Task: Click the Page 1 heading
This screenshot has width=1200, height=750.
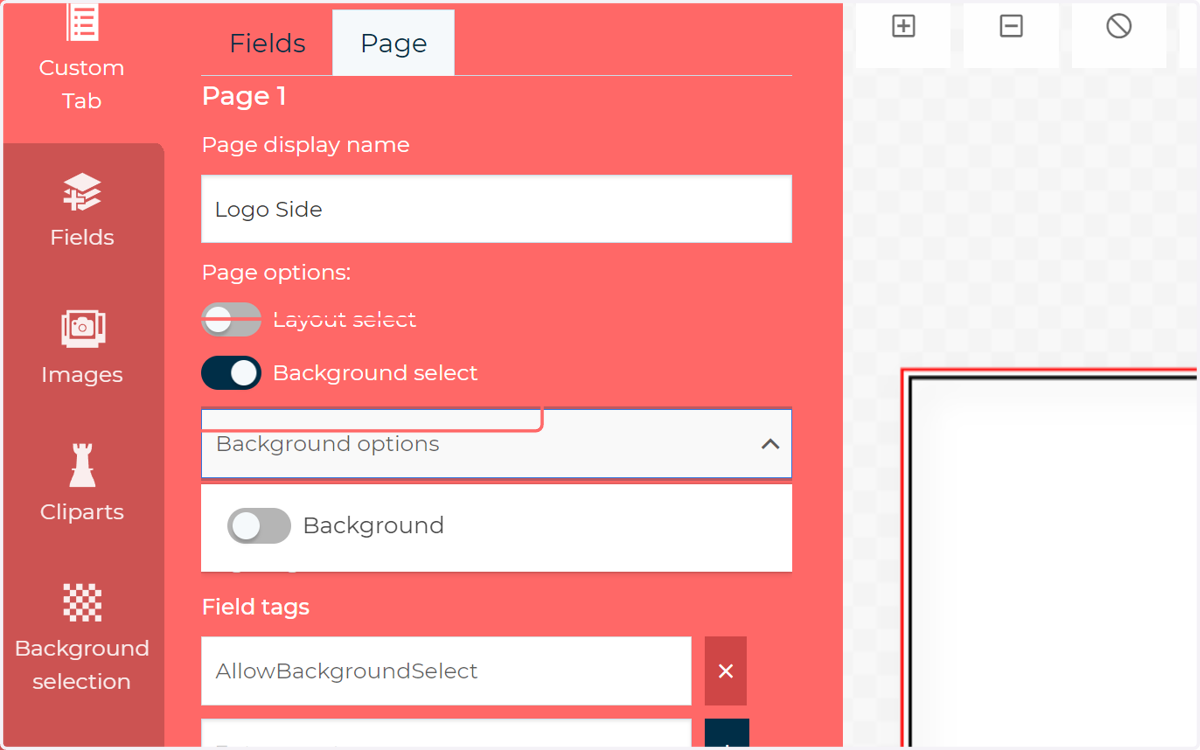Action: (244, 96)
